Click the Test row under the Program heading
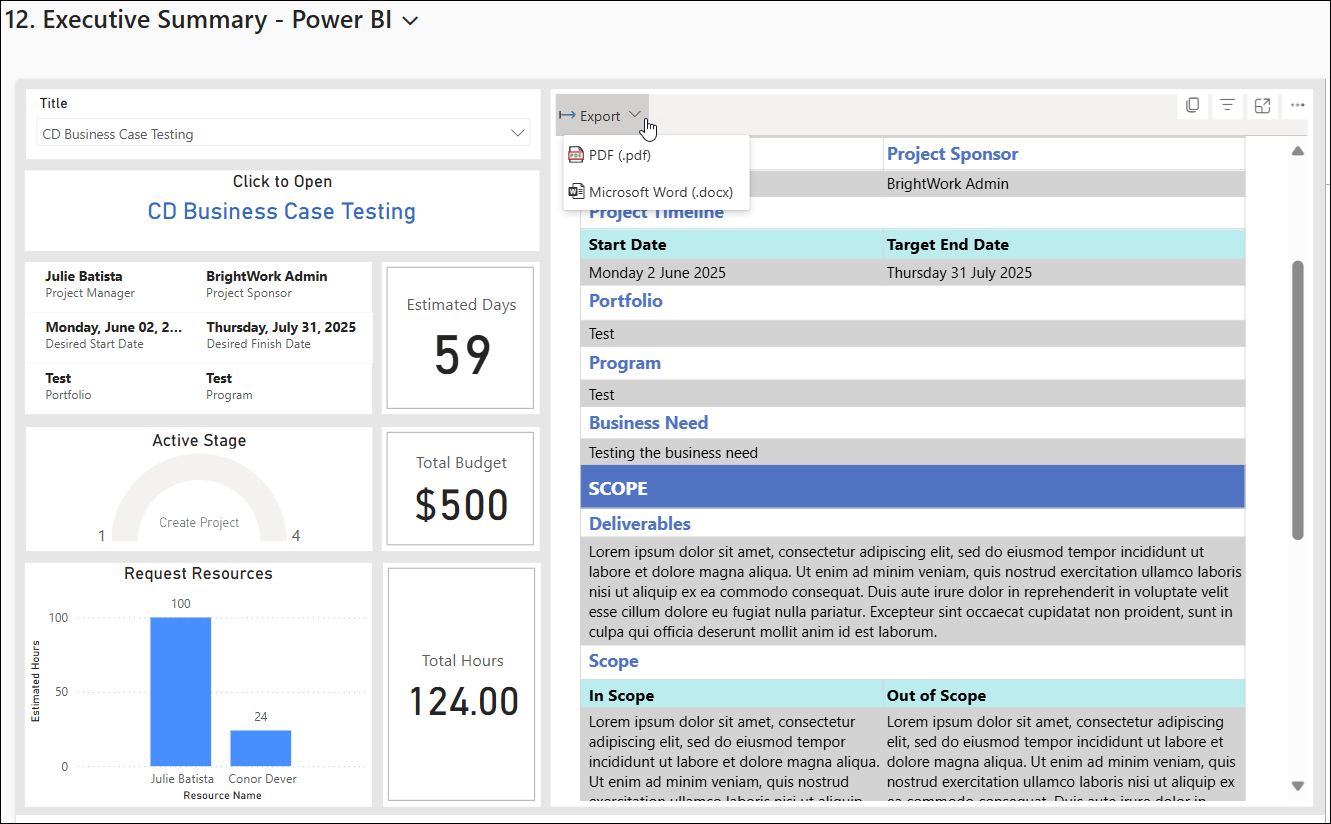Screen dimensions: 1331x824 pyautogui.click(x=912, y=394)
